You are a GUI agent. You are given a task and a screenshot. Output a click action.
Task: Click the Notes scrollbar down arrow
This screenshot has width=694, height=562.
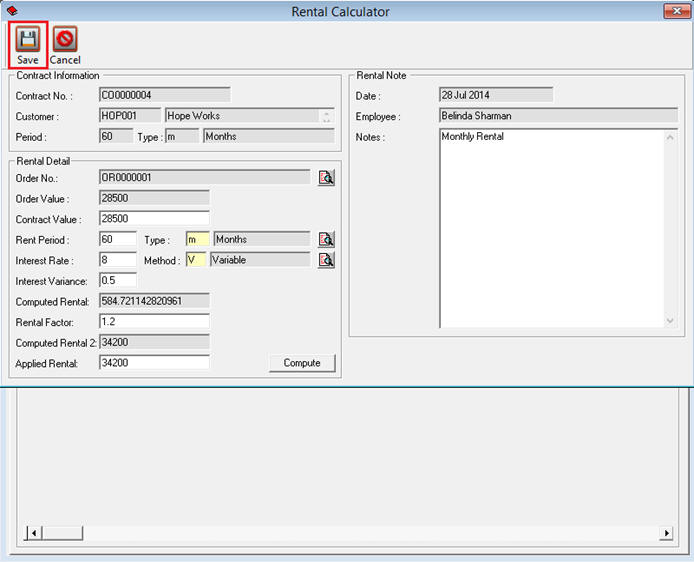(670, 320)
